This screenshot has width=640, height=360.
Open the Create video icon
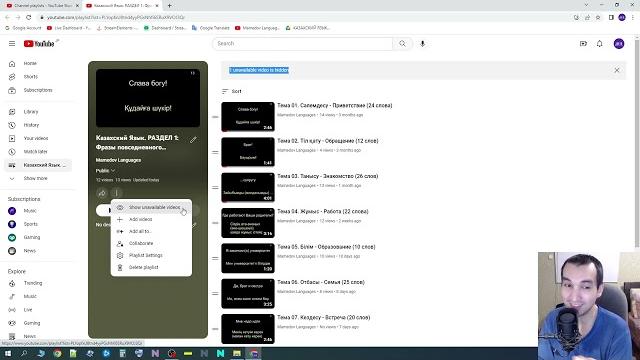[583, 44]
